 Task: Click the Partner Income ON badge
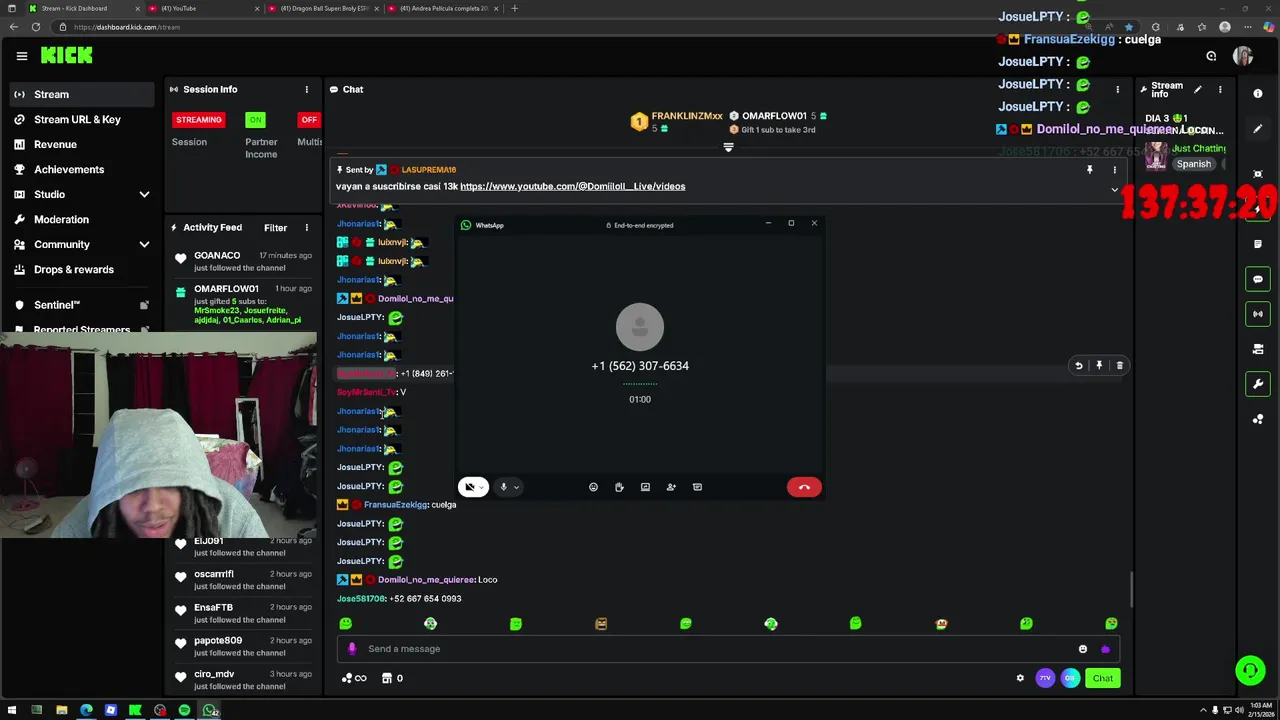256,120
